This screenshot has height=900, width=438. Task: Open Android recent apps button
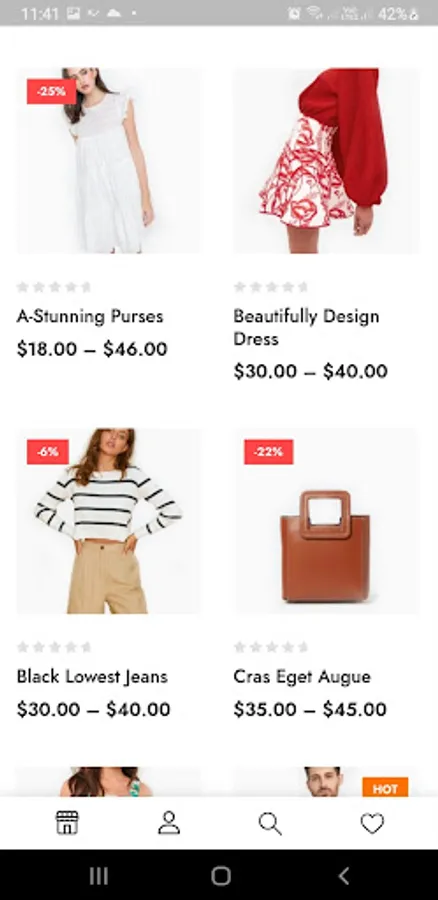pos(99,875)
